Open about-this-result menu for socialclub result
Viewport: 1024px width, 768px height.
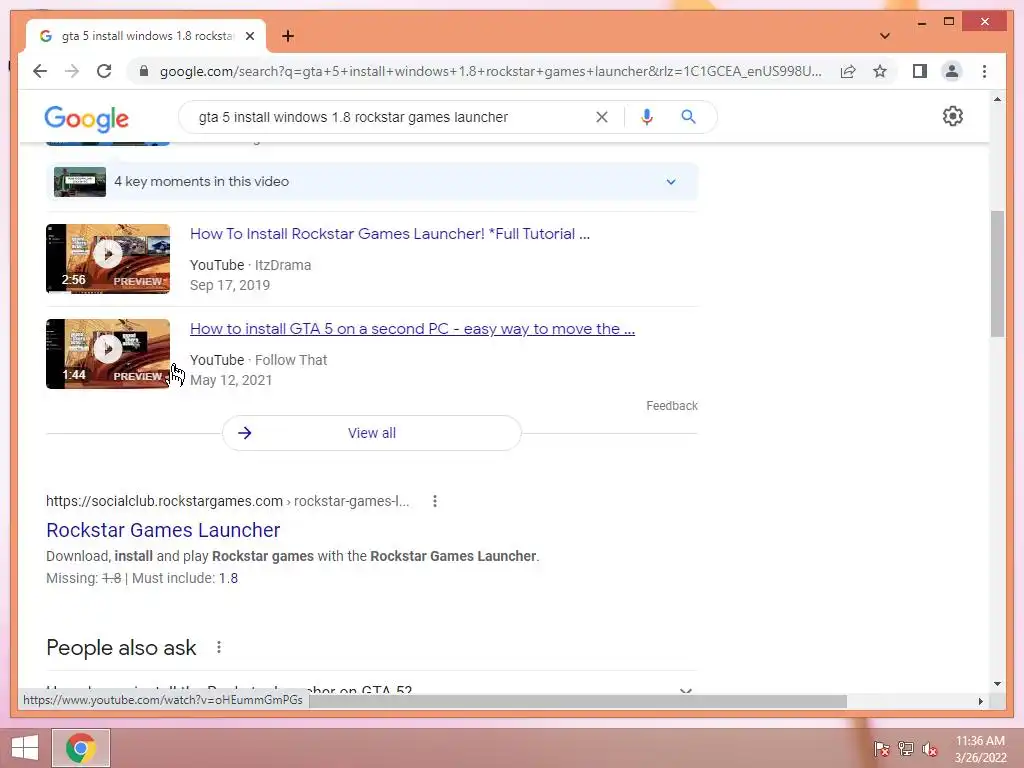click(435, 501)
